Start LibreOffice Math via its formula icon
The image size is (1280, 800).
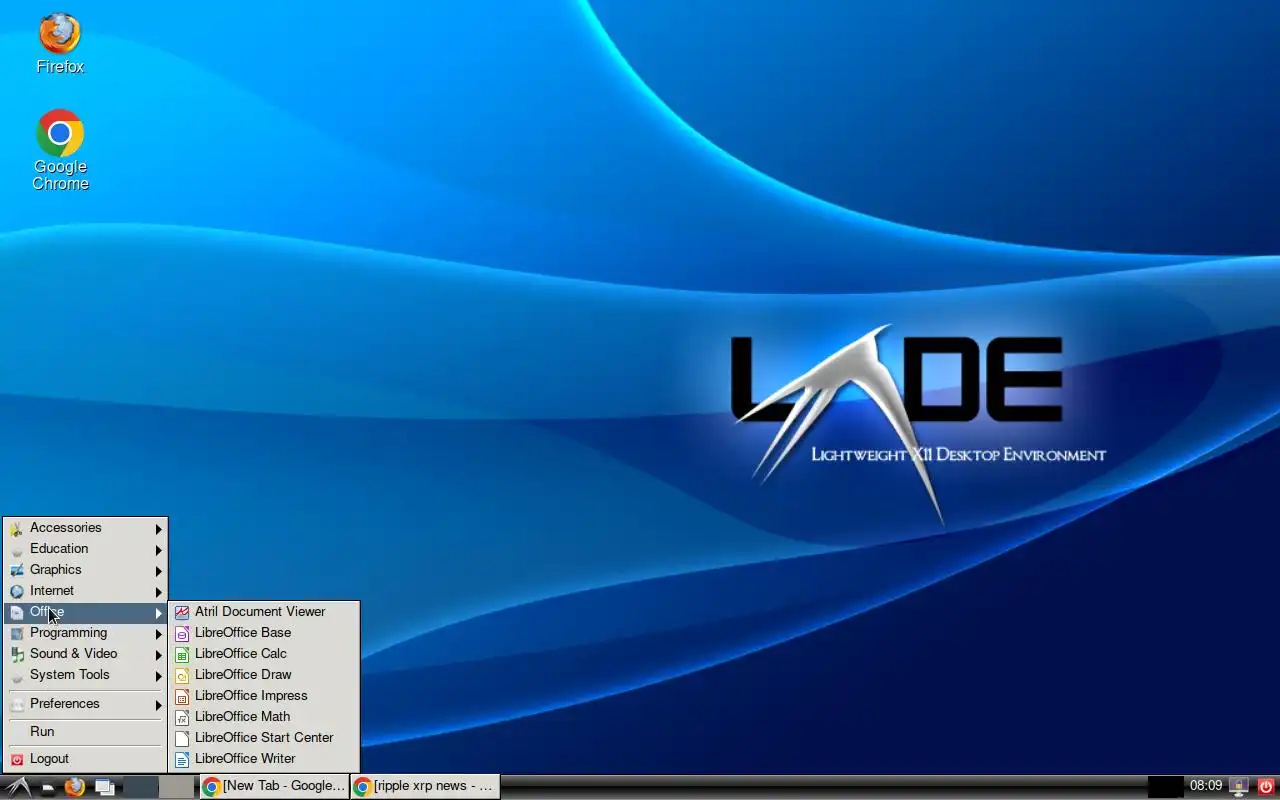(182, 717)
